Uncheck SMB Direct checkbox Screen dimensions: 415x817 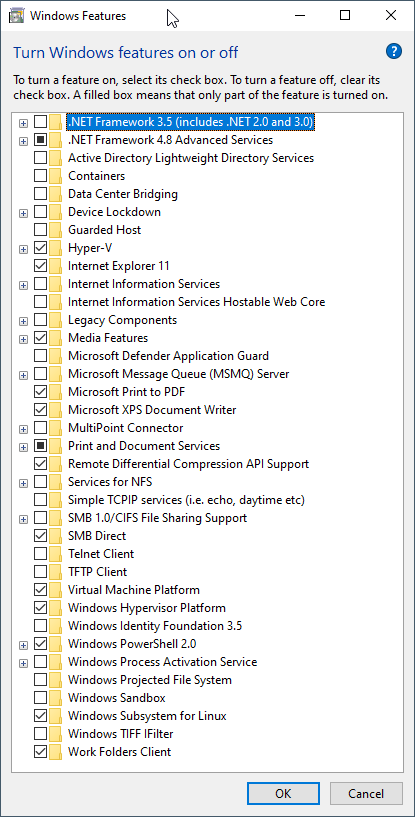pyautogui.click(x=40, y=536)
